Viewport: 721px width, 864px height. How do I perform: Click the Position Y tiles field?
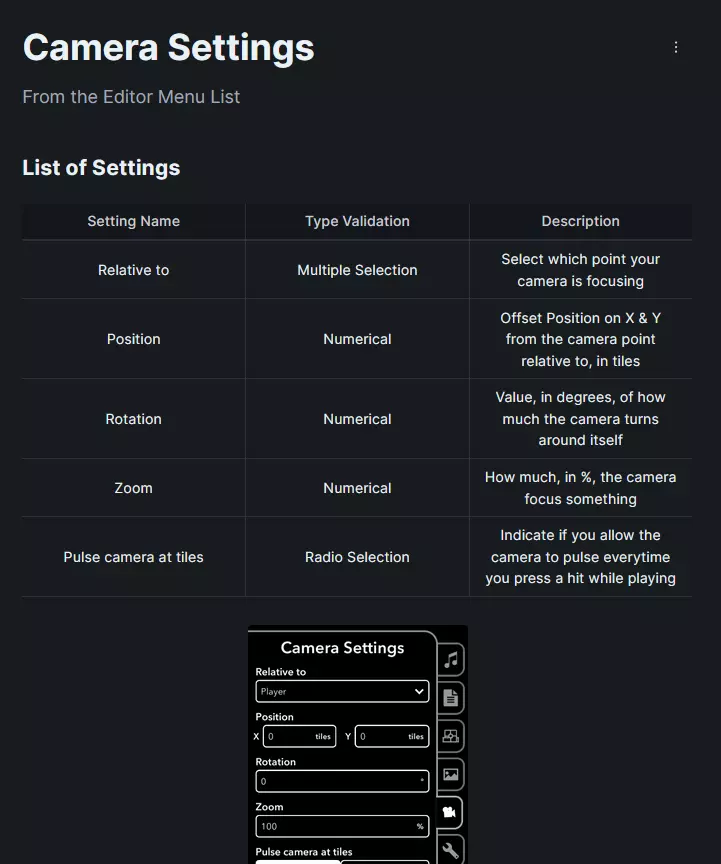point(391,736)
